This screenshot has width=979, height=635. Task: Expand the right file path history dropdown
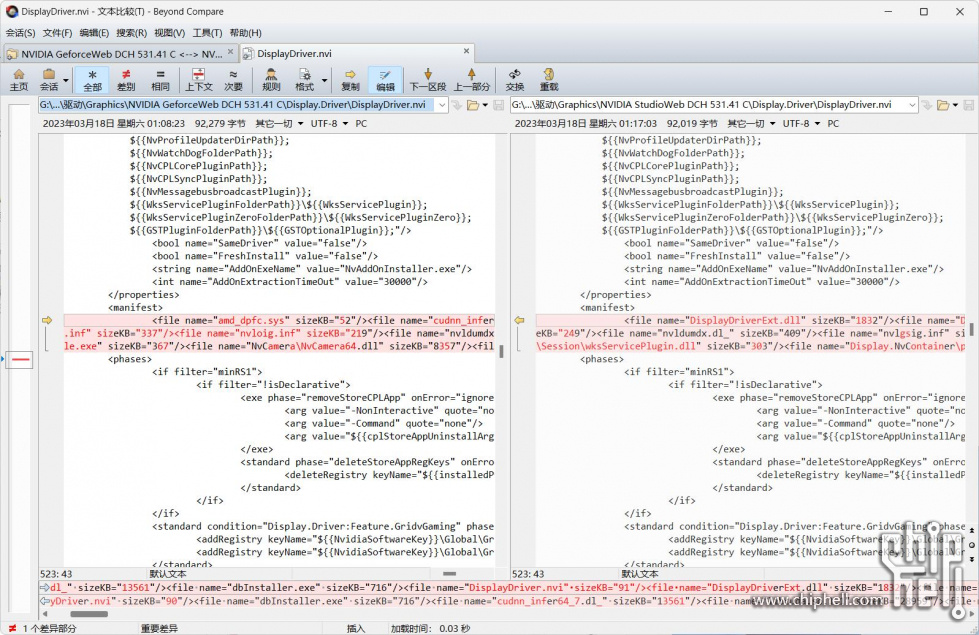(912, 105)
